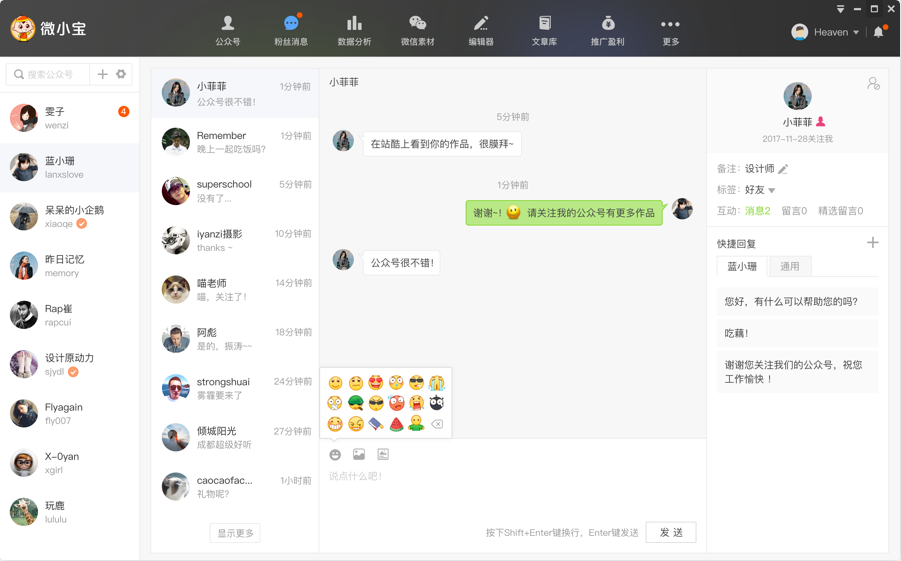
Task: Use quick reply 谢谢您关注我们的公众号
Action: coord(798,371)
